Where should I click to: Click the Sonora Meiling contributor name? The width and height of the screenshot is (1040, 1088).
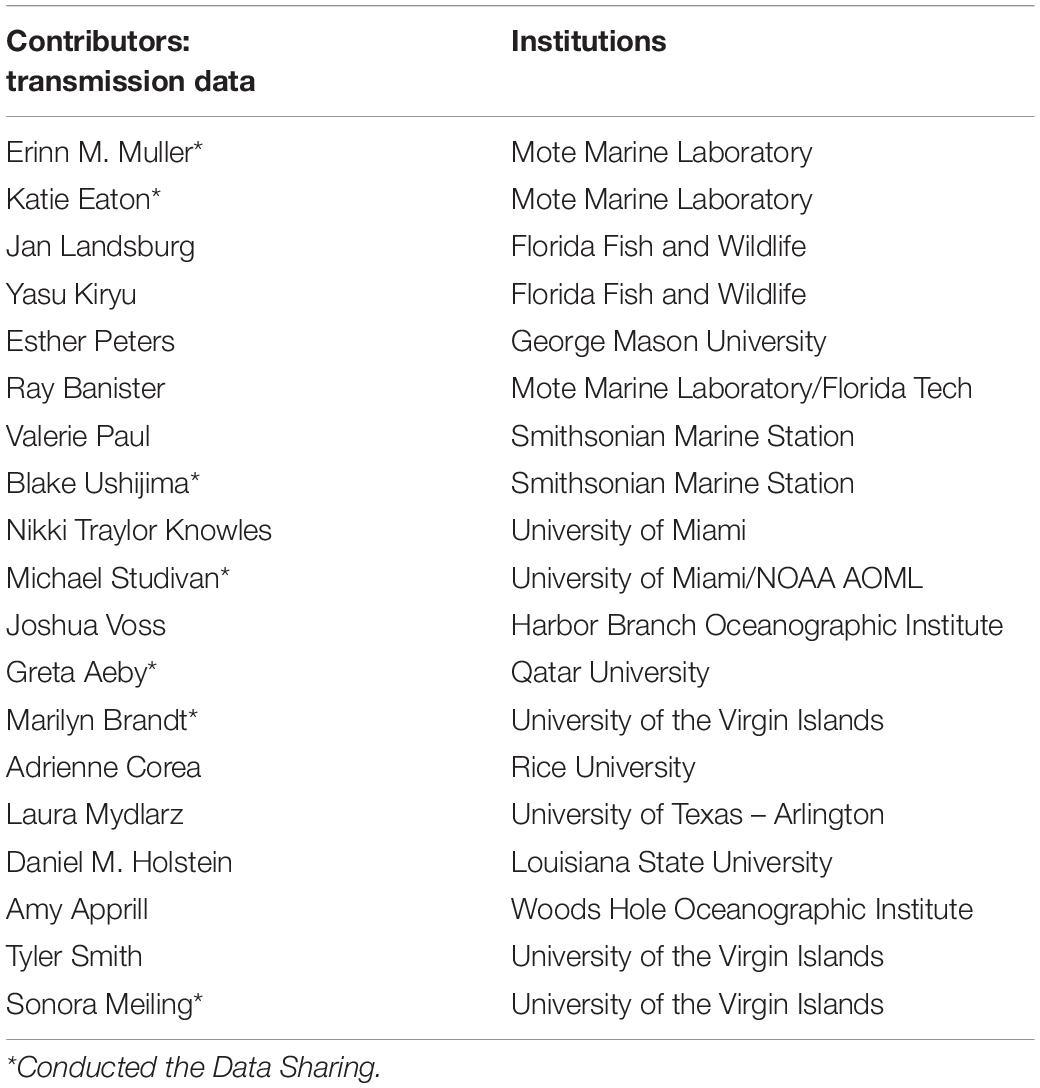pos(104,1005)
